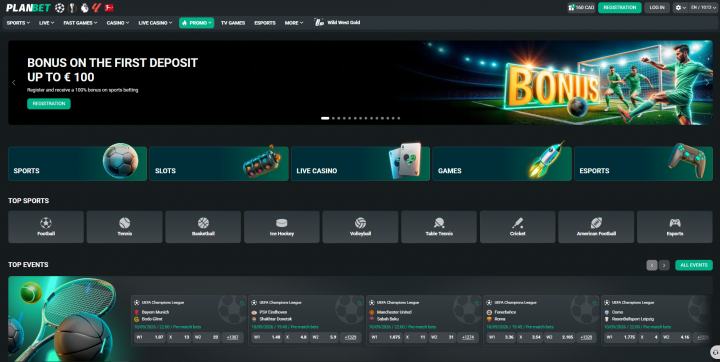Click the green REGISTRATION button in header
This screenshot has height=362, width=720.
click(619, 8)
